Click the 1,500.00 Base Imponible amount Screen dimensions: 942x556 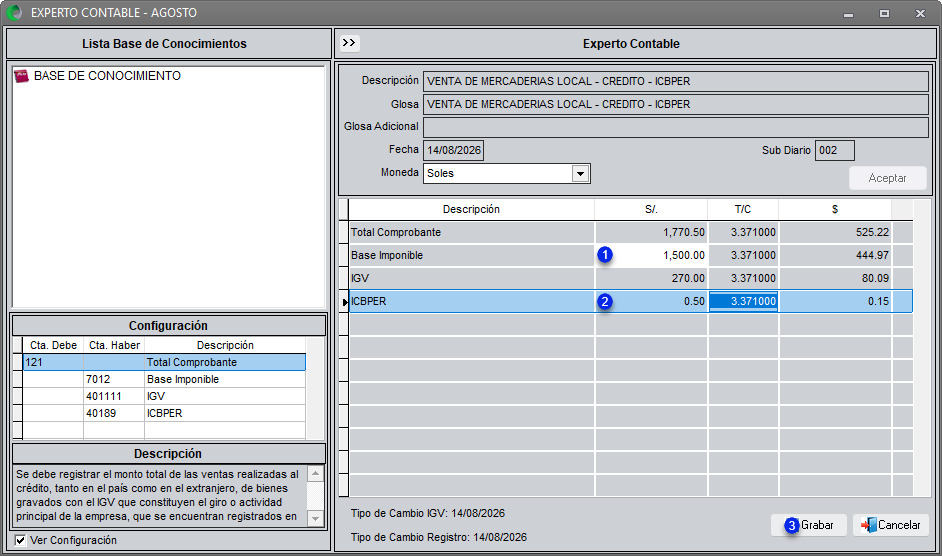click(x=651, y=255)
